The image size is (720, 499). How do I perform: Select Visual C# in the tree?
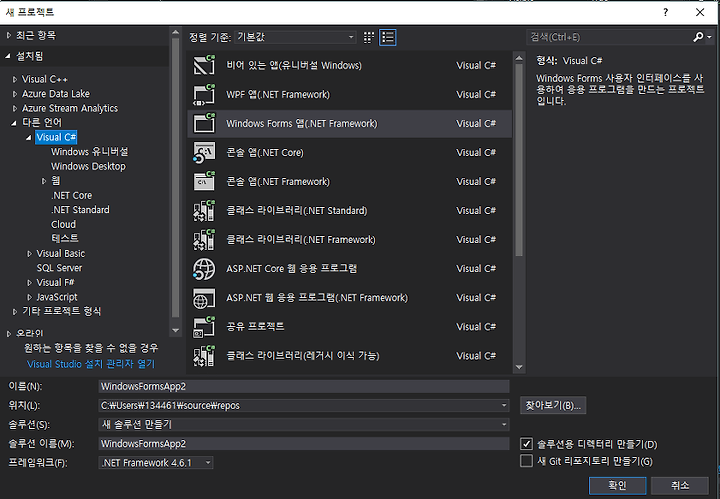coord(56,137)
